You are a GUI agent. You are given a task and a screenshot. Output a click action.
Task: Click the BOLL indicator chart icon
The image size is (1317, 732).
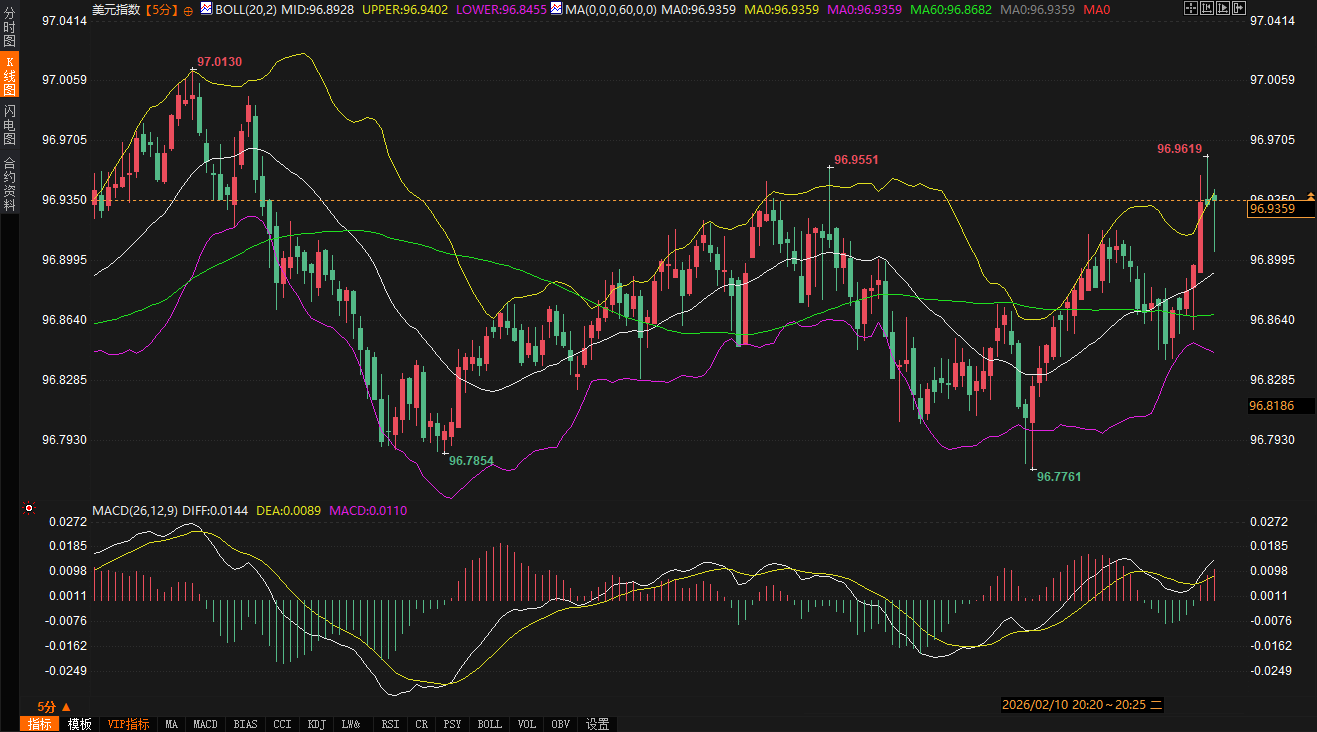pos(206,8)
